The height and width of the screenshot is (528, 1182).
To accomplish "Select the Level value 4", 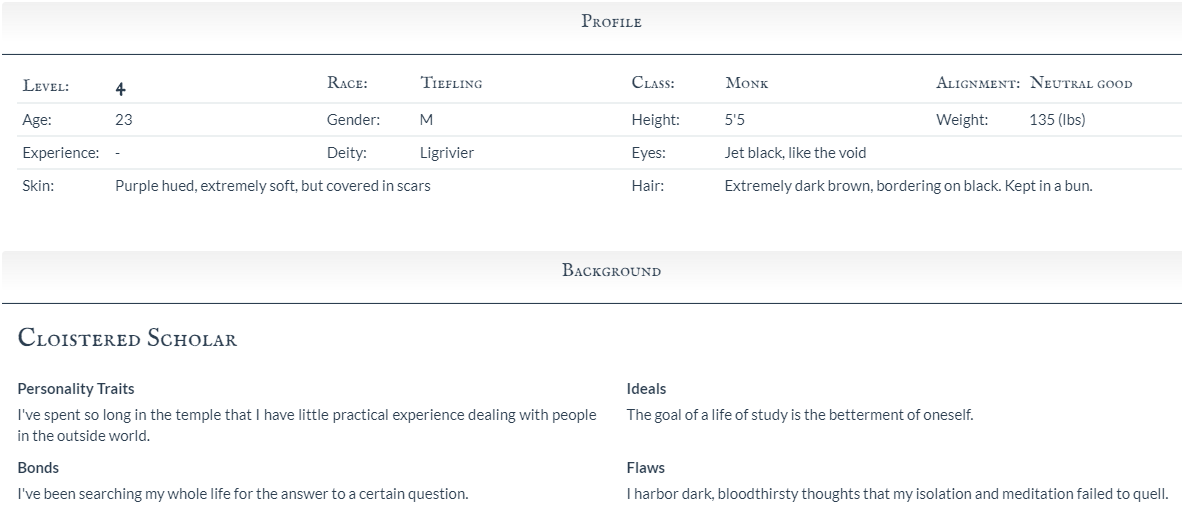I will point(121,88).
